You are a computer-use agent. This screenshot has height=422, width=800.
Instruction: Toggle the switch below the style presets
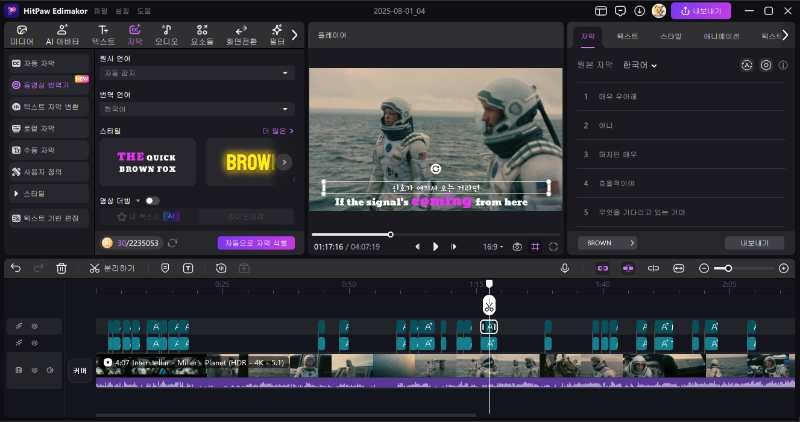point(152,201)
